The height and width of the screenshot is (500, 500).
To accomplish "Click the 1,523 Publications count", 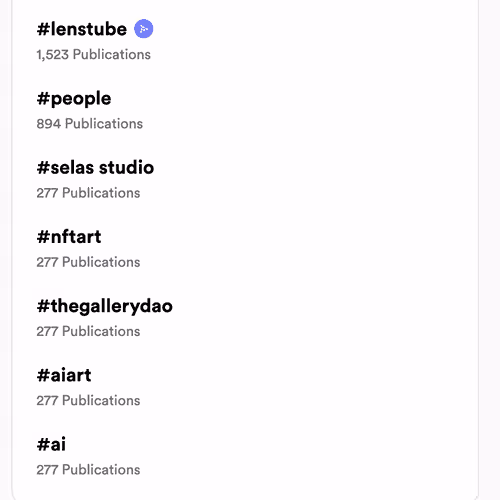I will pos(94,54).
